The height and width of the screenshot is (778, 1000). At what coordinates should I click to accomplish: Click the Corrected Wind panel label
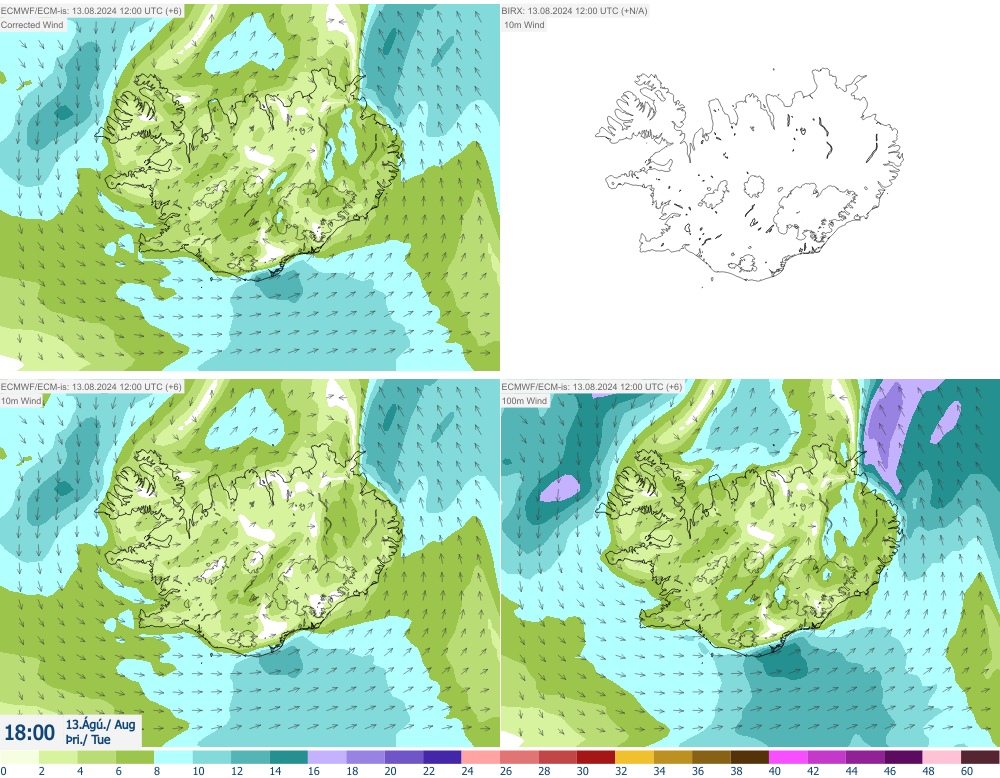pyautogui.click(x=33, y=25)
